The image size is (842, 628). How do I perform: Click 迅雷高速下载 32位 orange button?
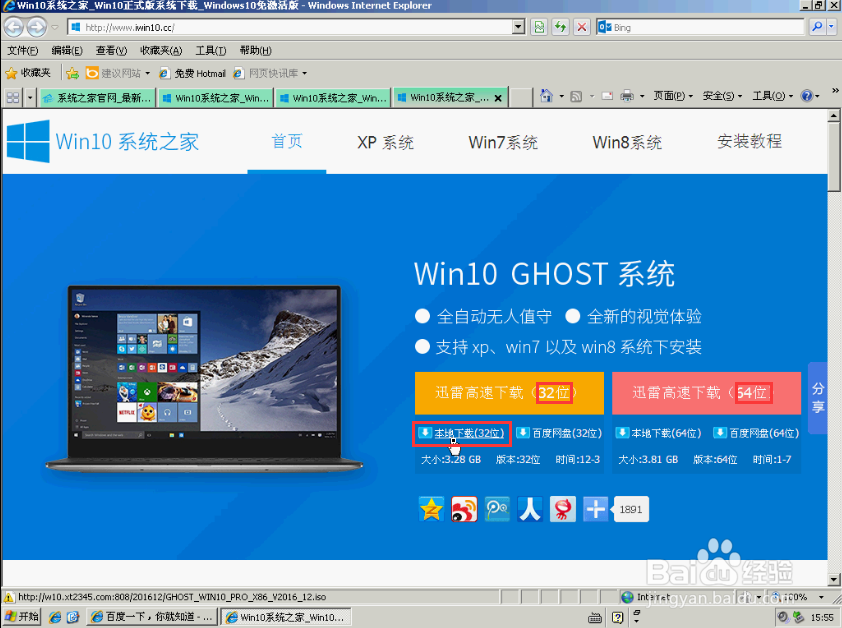pyautogui.click(x=509, y=393)
